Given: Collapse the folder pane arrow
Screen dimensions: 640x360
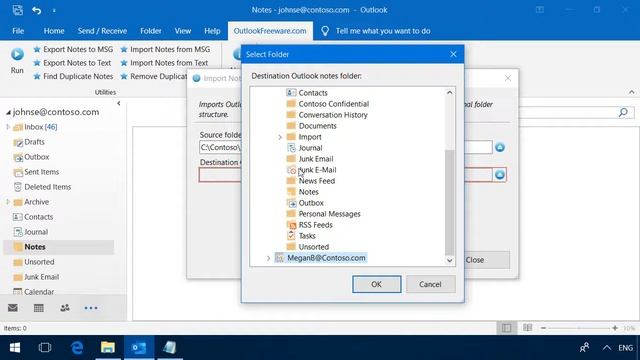Looking at the screenshot, I should coord(119,103).
